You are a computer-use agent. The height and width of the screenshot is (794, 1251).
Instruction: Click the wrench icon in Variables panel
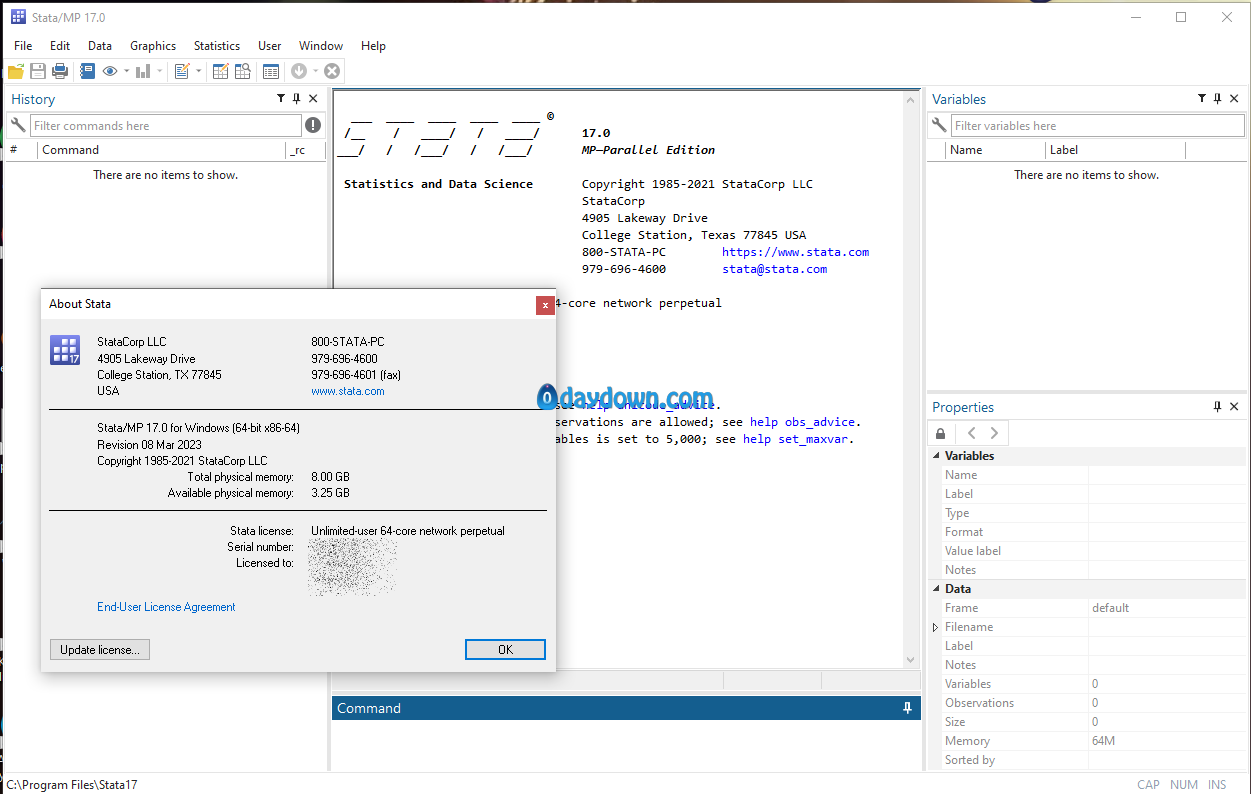tap(938, 125)
